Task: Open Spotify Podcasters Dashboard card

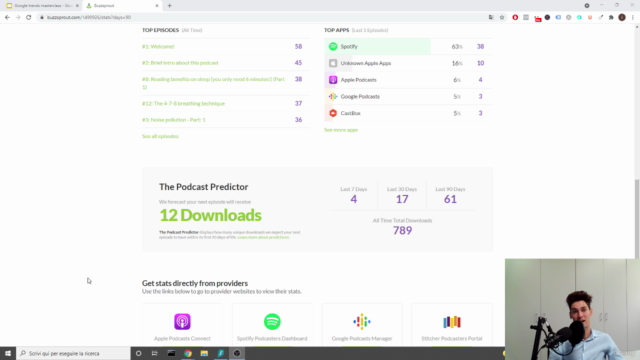Action: 272,325
